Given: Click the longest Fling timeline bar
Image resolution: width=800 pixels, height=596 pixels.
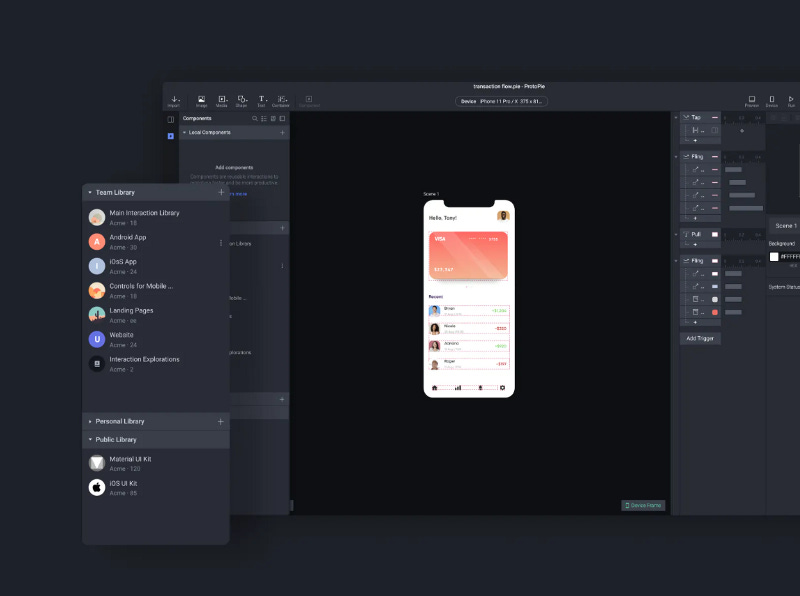Looking at the screenshot, I should pos(746,208).
